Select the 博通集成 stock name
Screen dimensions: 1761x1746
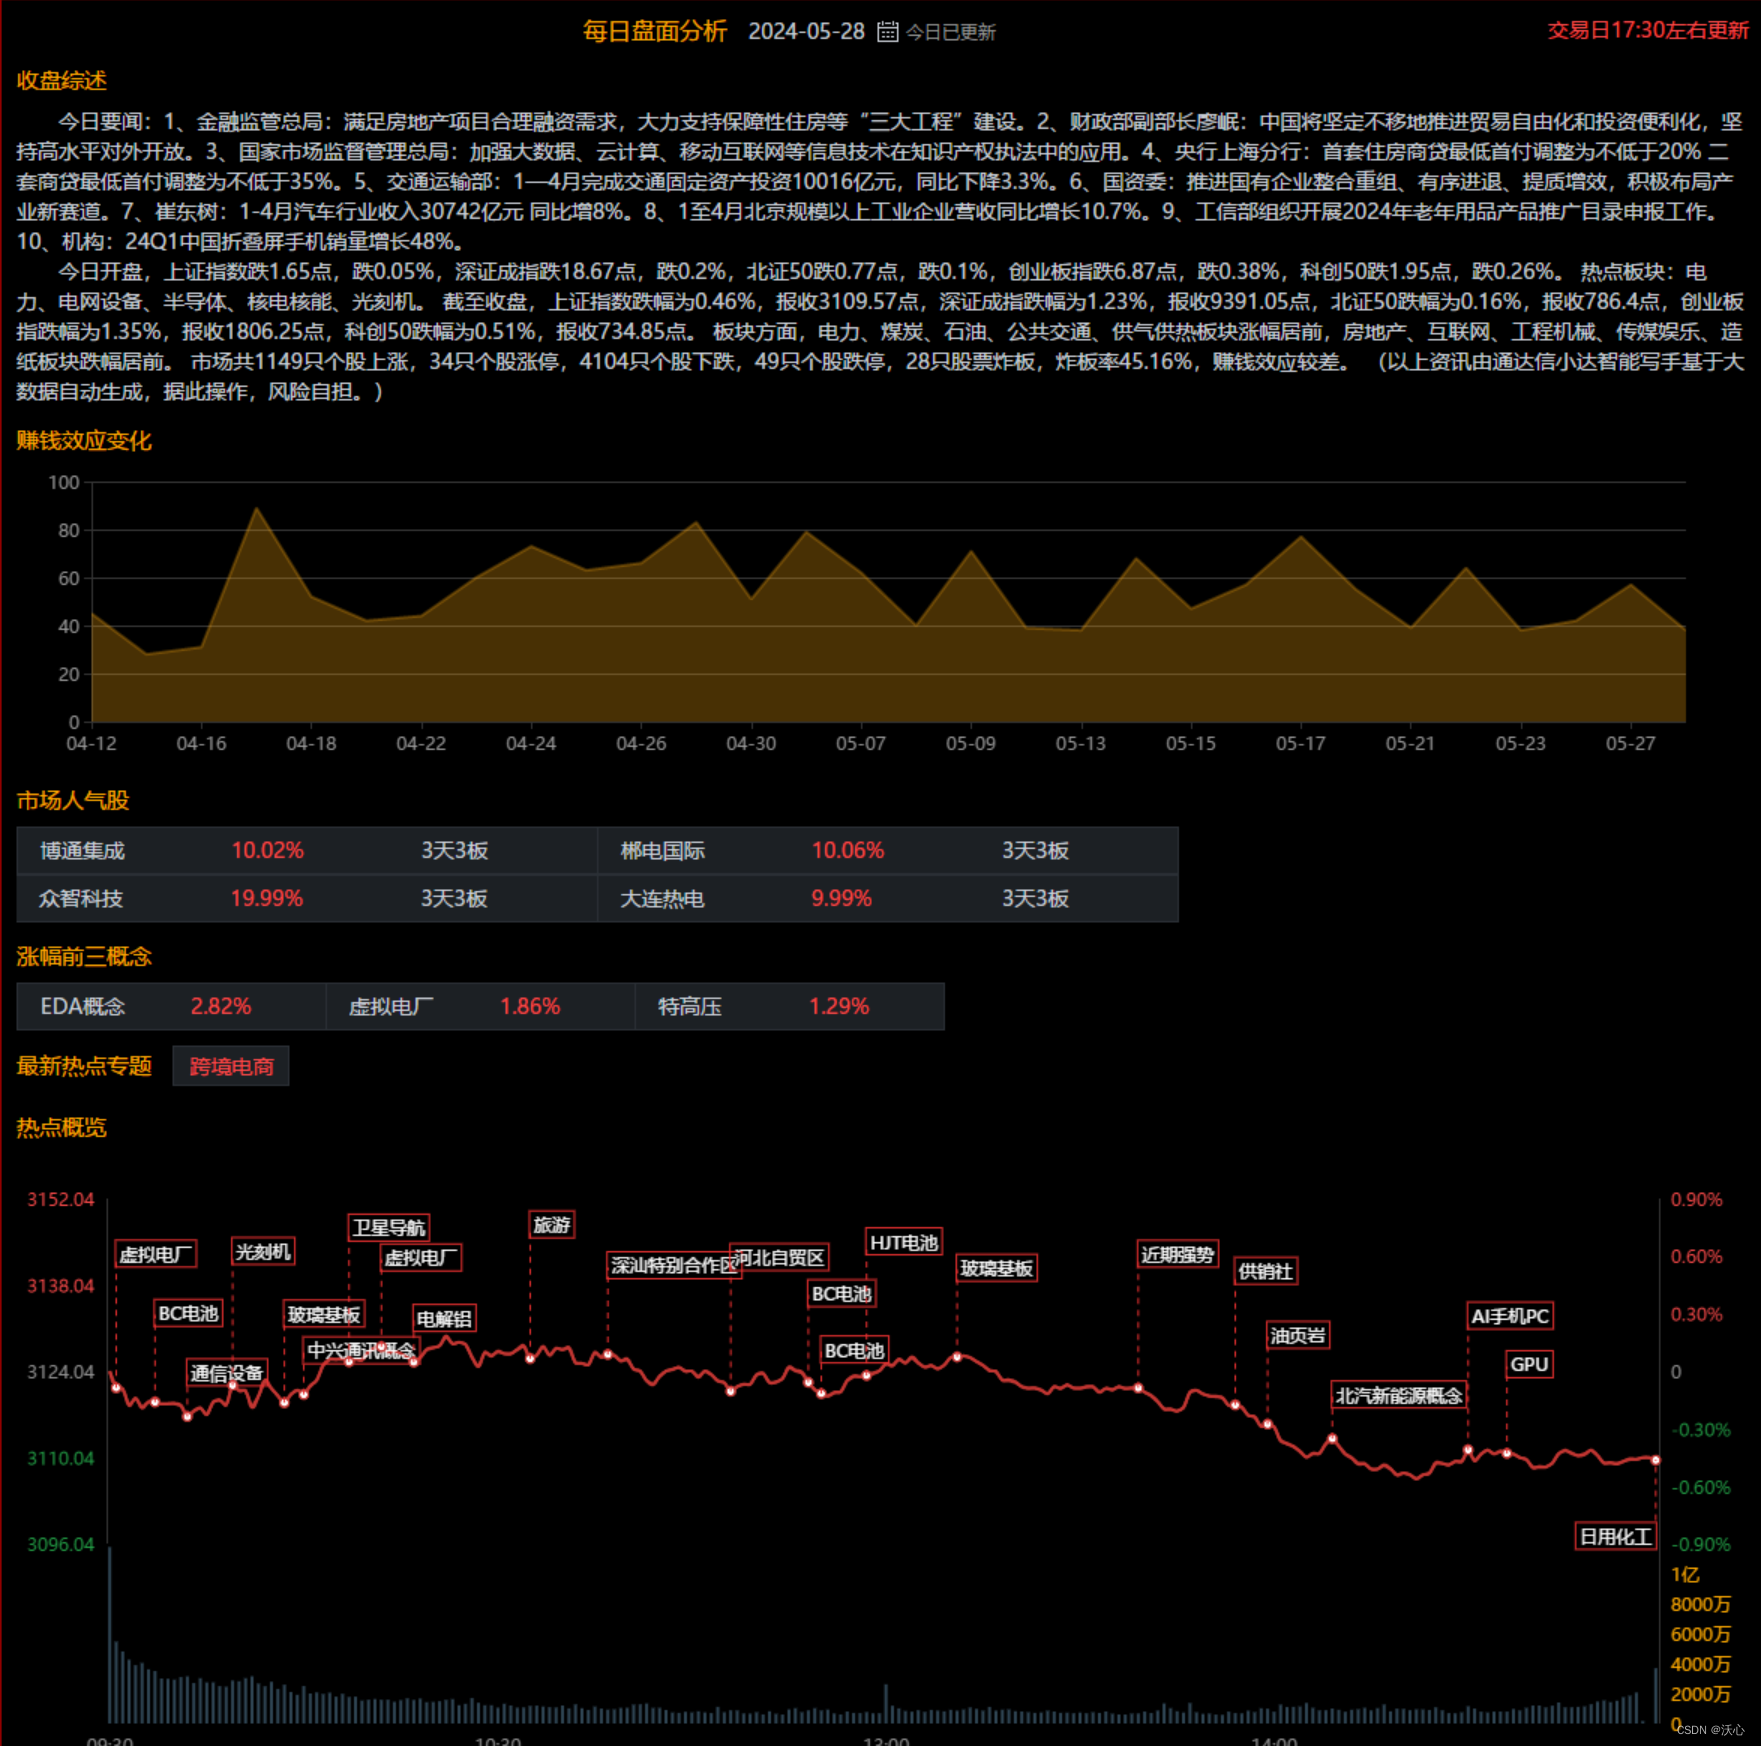tap(82, 851)
